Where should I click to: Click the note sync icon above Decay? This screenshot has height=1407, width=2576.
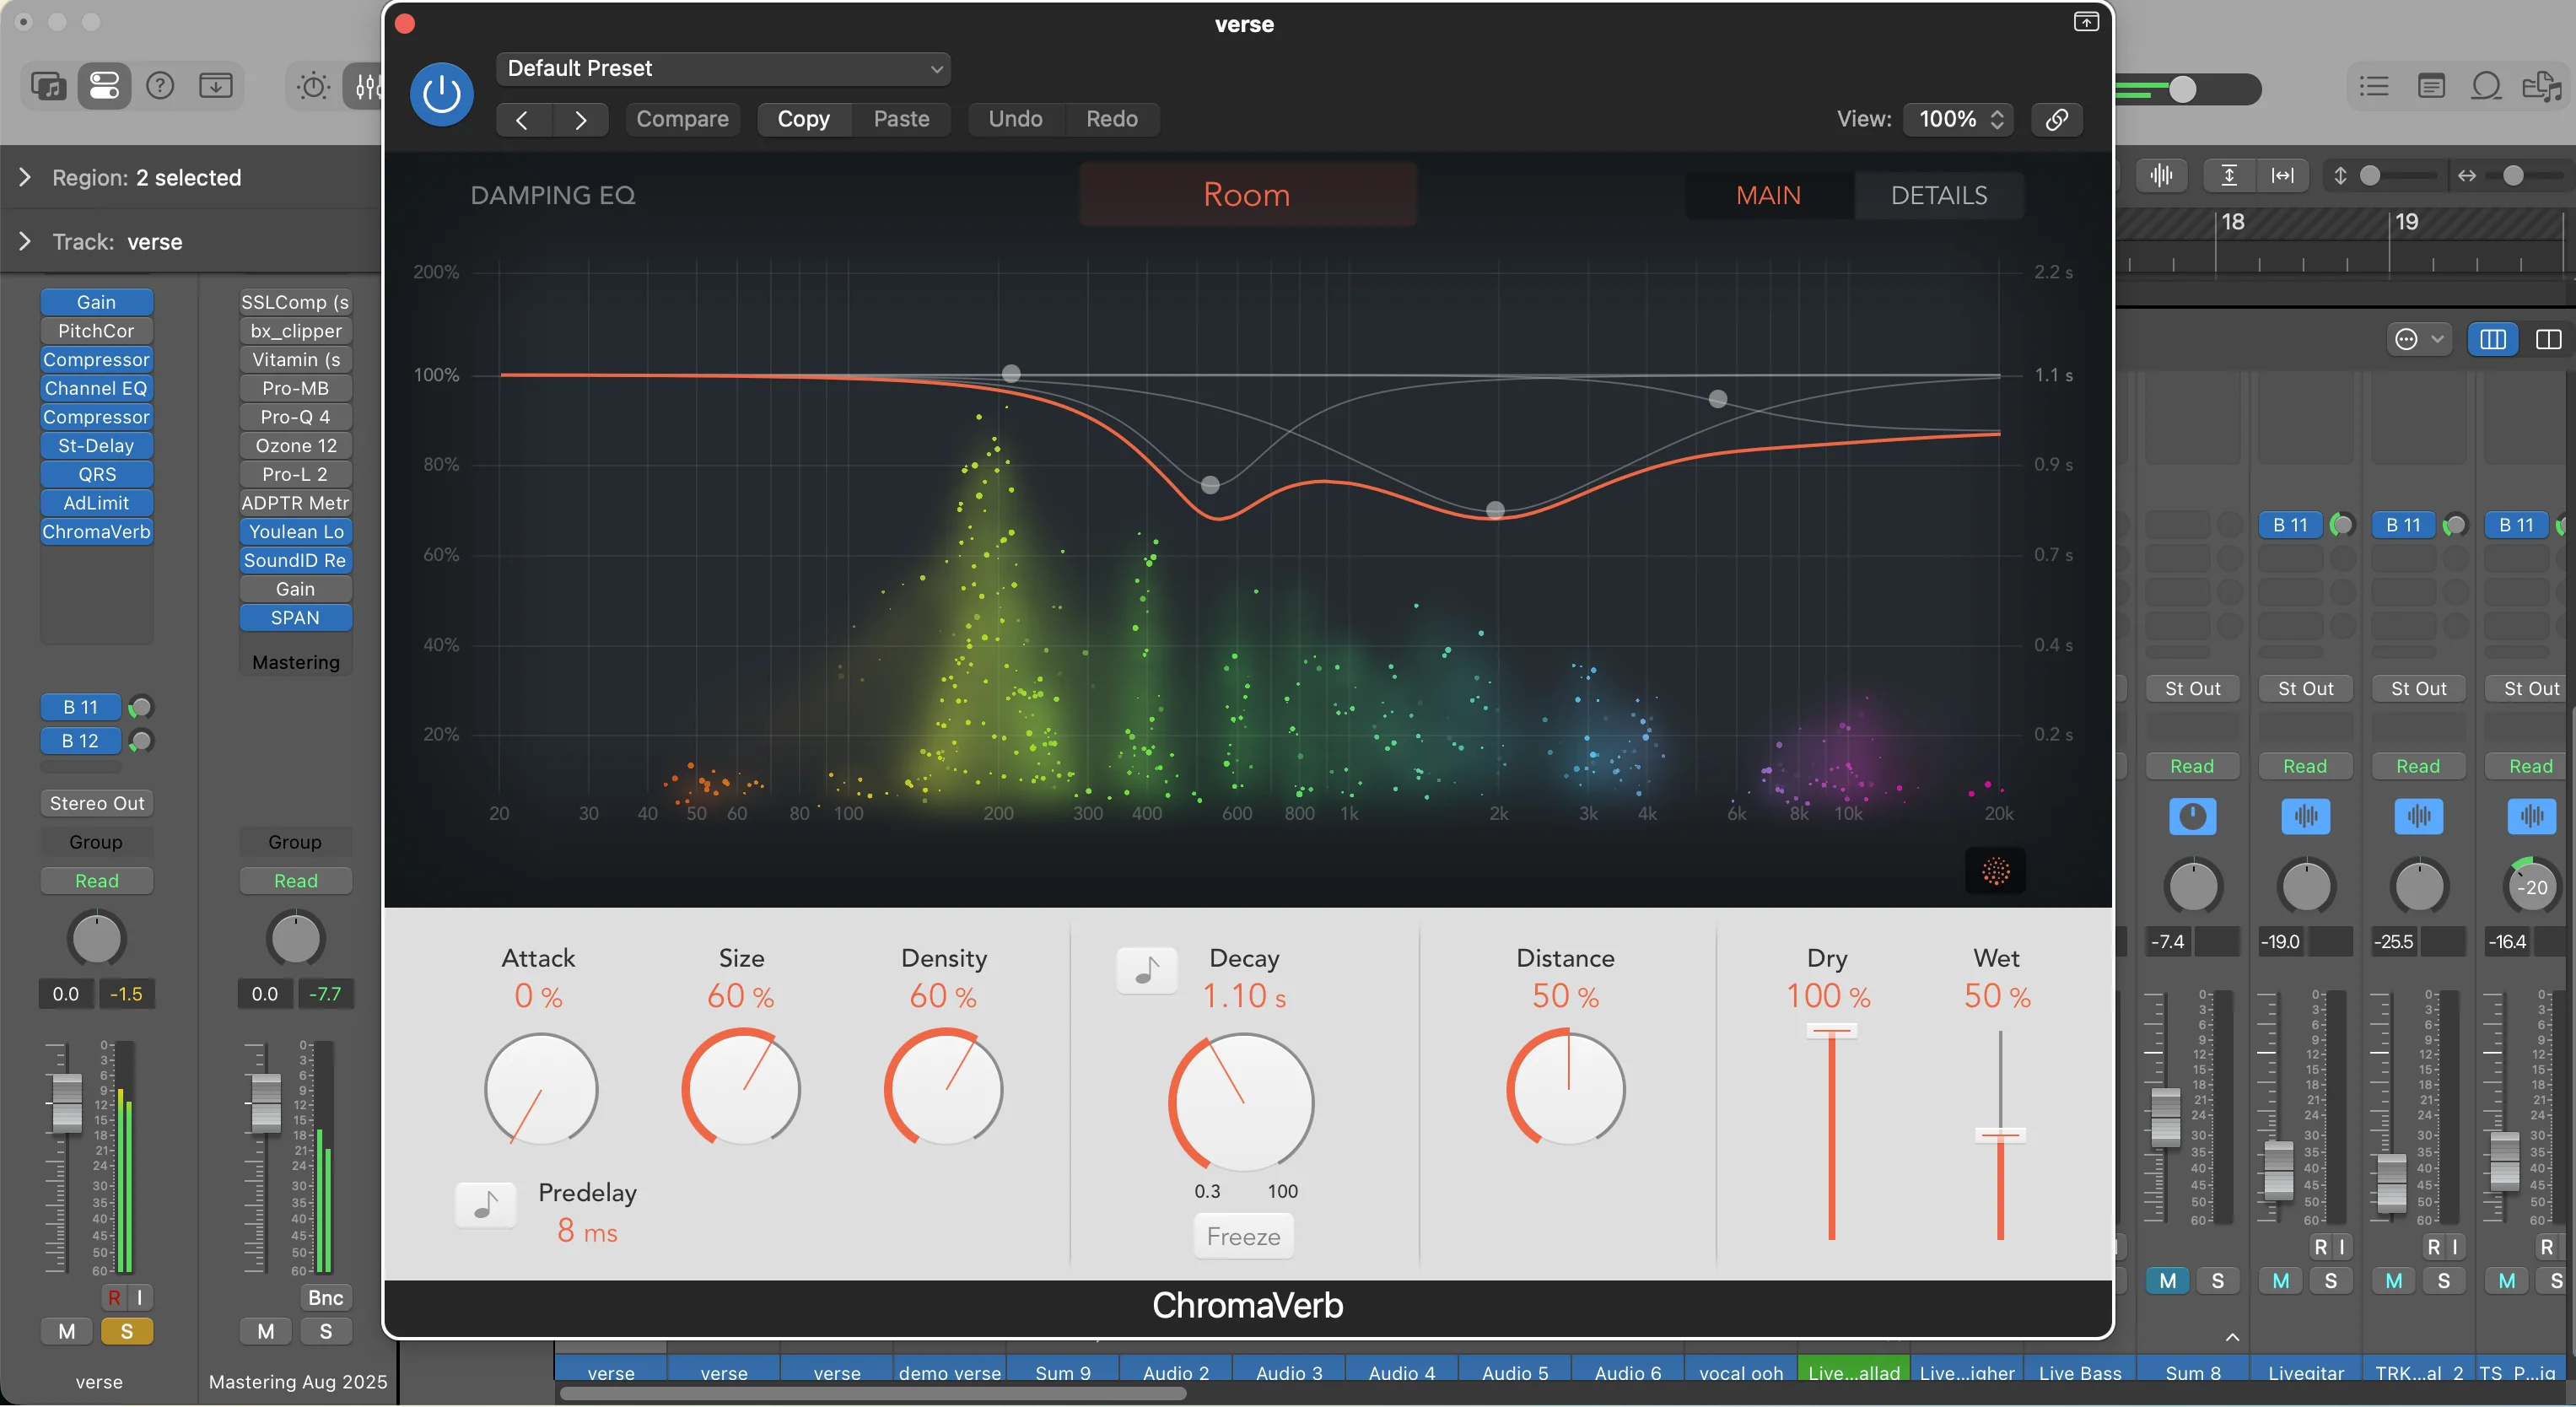point(1146,969)
